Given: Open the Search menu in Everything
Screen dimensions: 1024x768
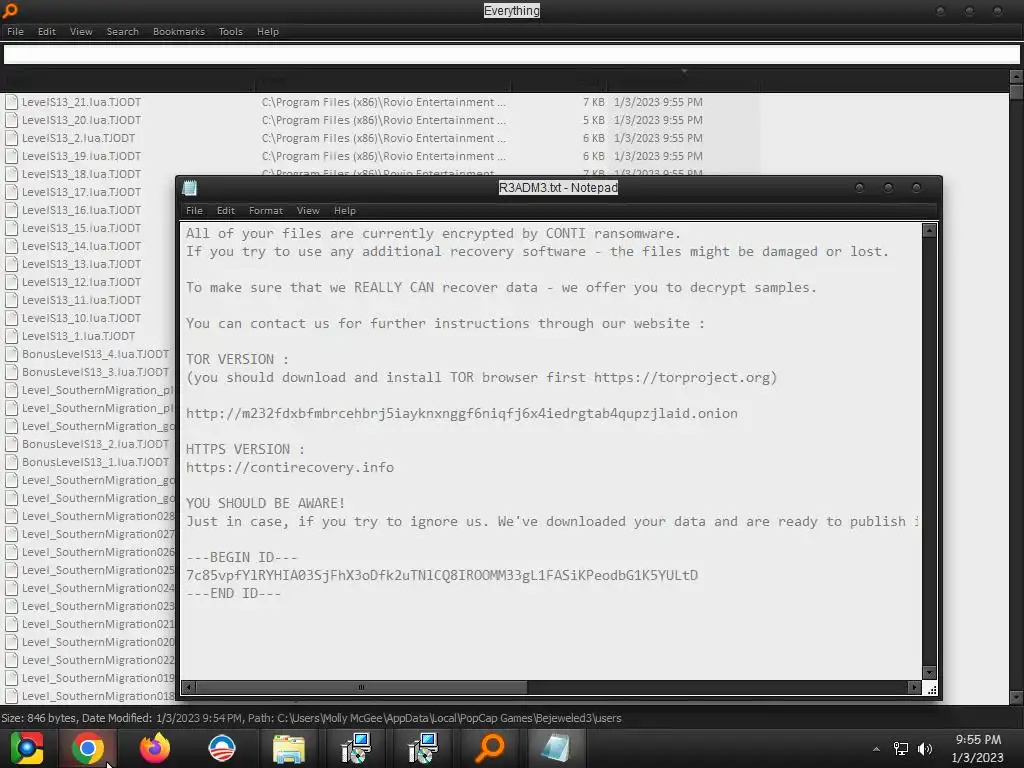Looking at the screenshot, I should pyautogui.click(x=123, y=31).
